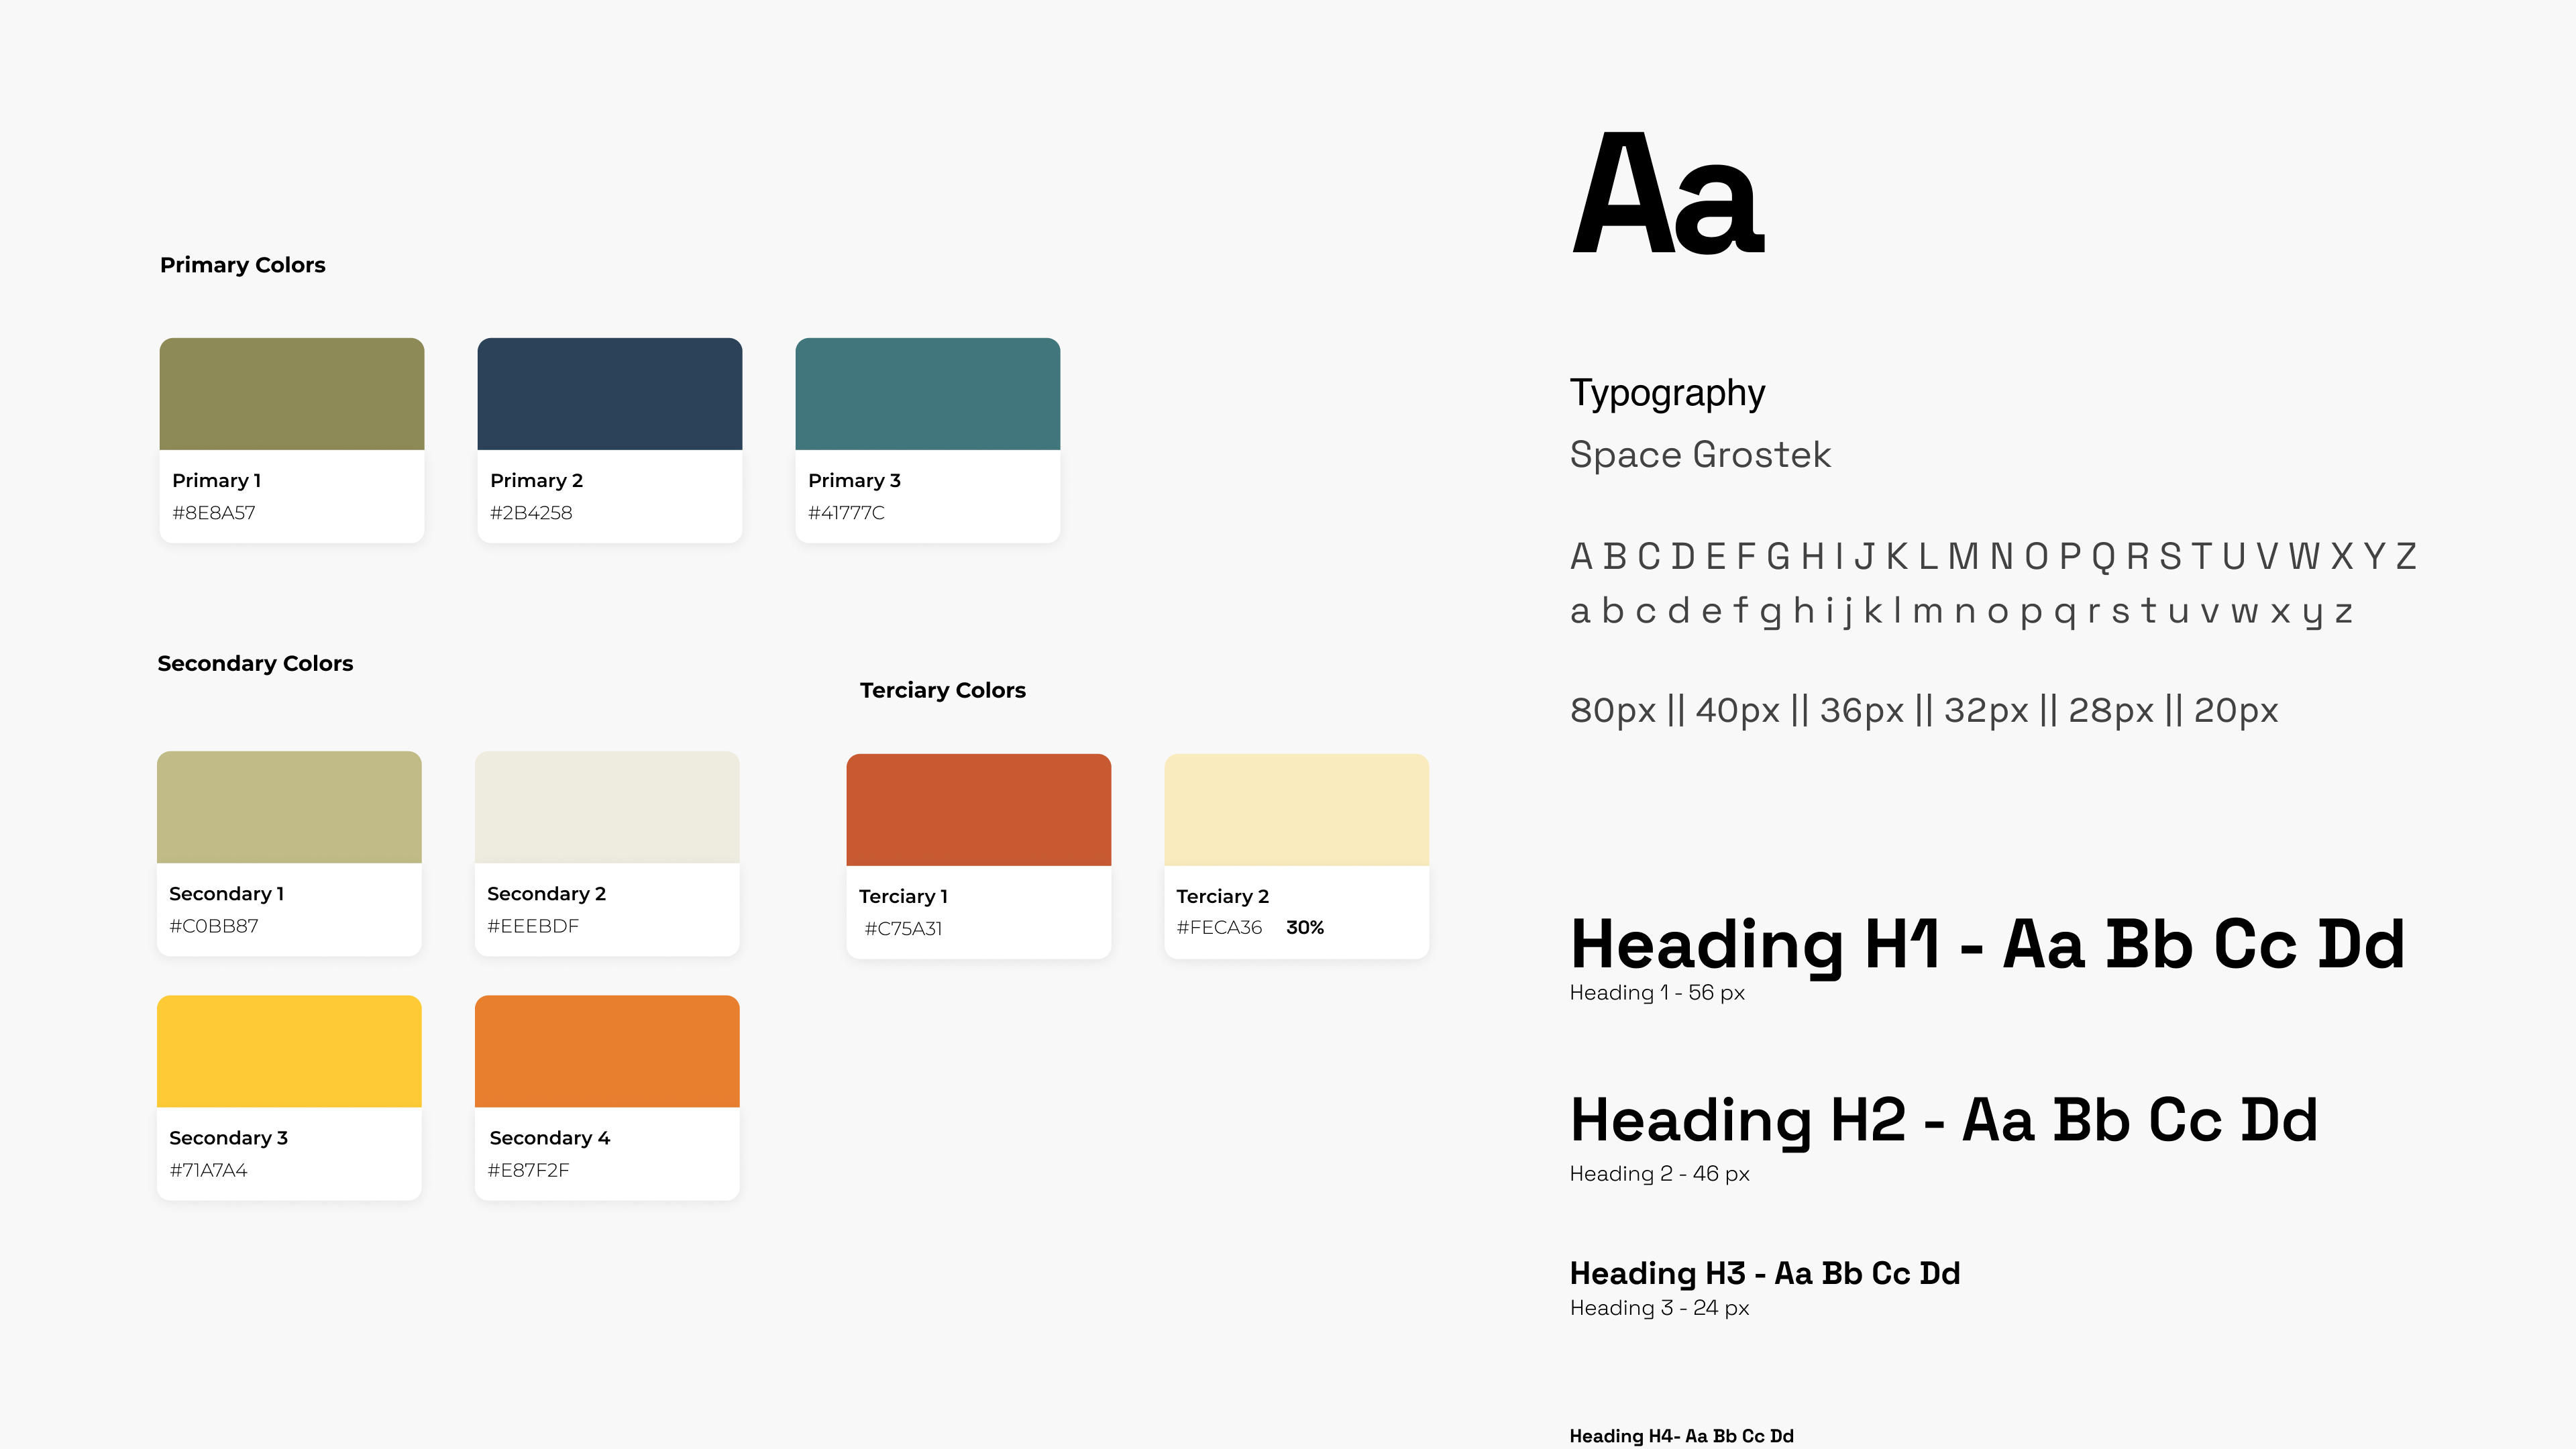This screenshot has height=1449, width=2576.
Task: Click the font sizes list text
Action: point(1923,711)
